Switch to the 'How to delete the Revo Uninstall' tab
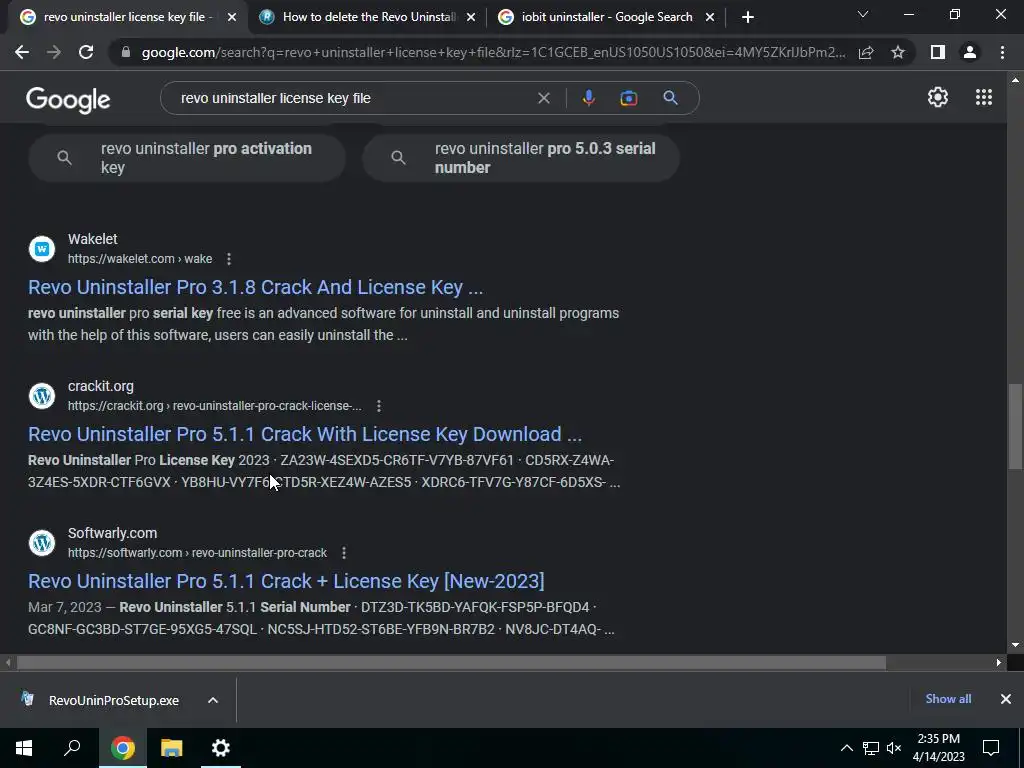Screen dimensions: 1024x768 (x=368, y=18)
